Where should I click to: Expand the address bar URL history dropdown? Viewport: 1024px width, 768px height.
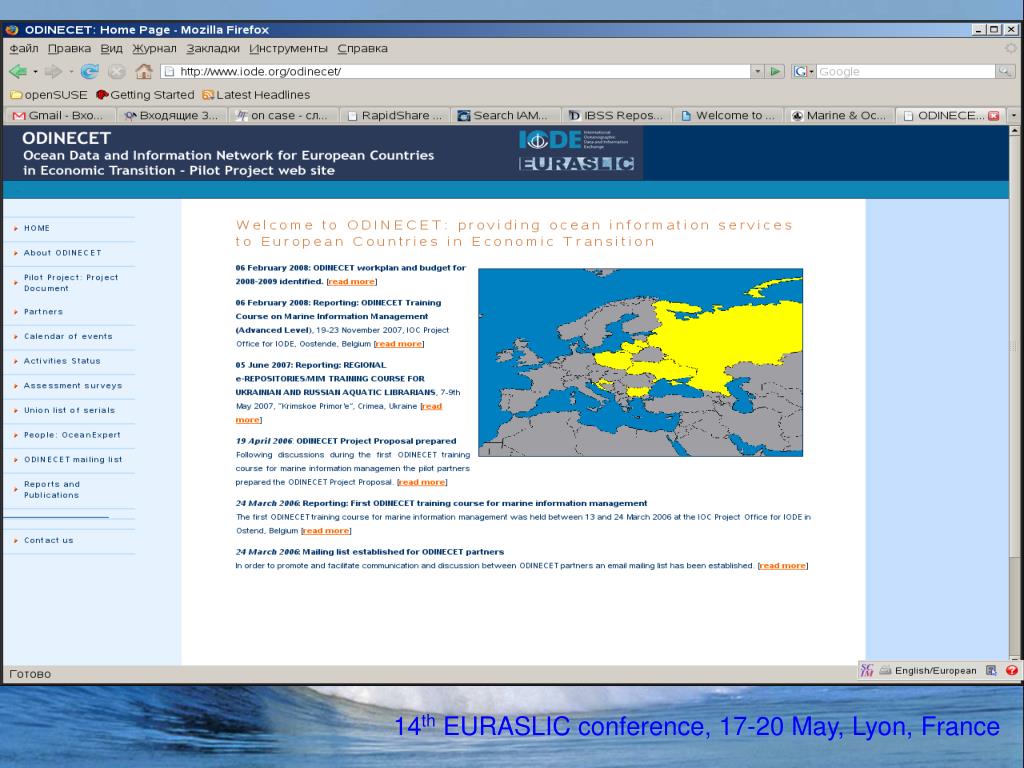click(757, 71)
